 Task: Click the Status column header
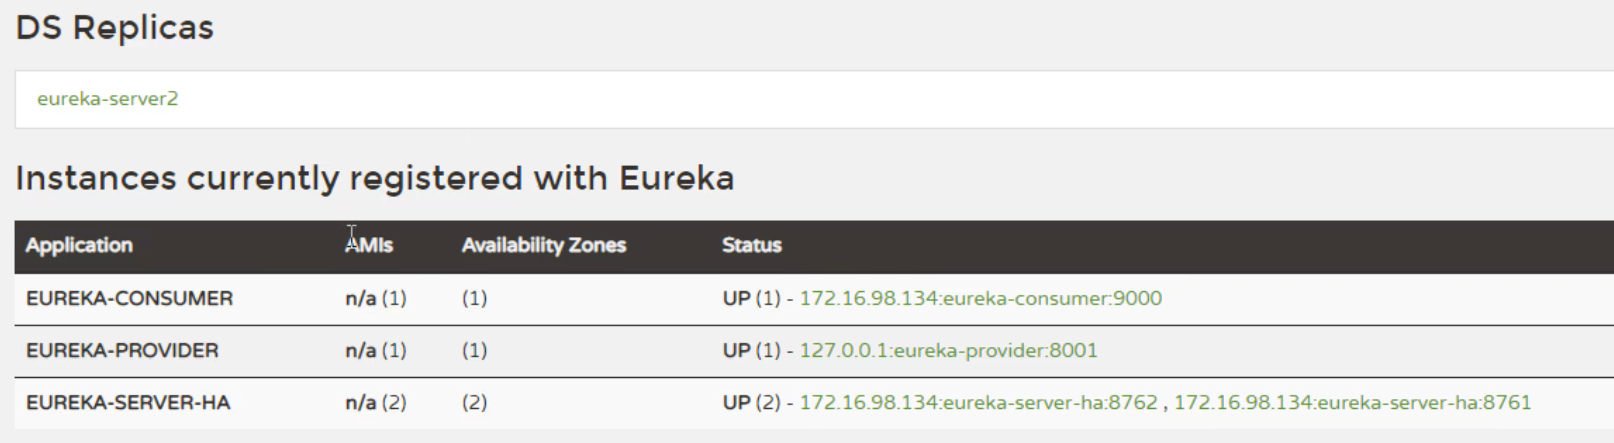[x=752, y=245]
